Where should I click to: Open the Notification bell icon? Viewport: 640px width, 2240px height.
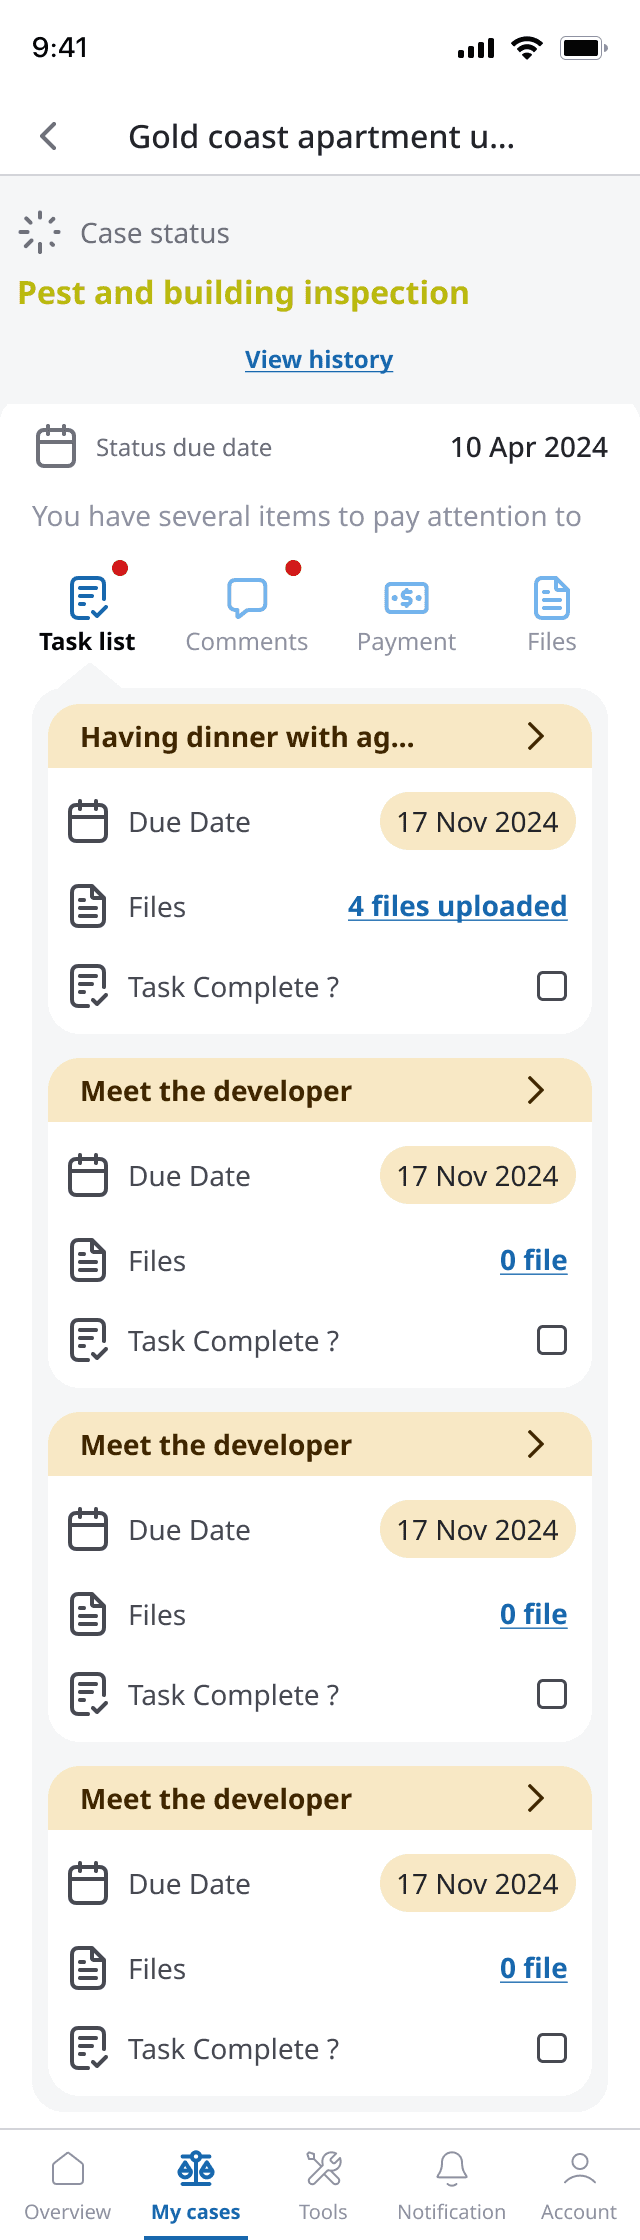pos(452,2169)
